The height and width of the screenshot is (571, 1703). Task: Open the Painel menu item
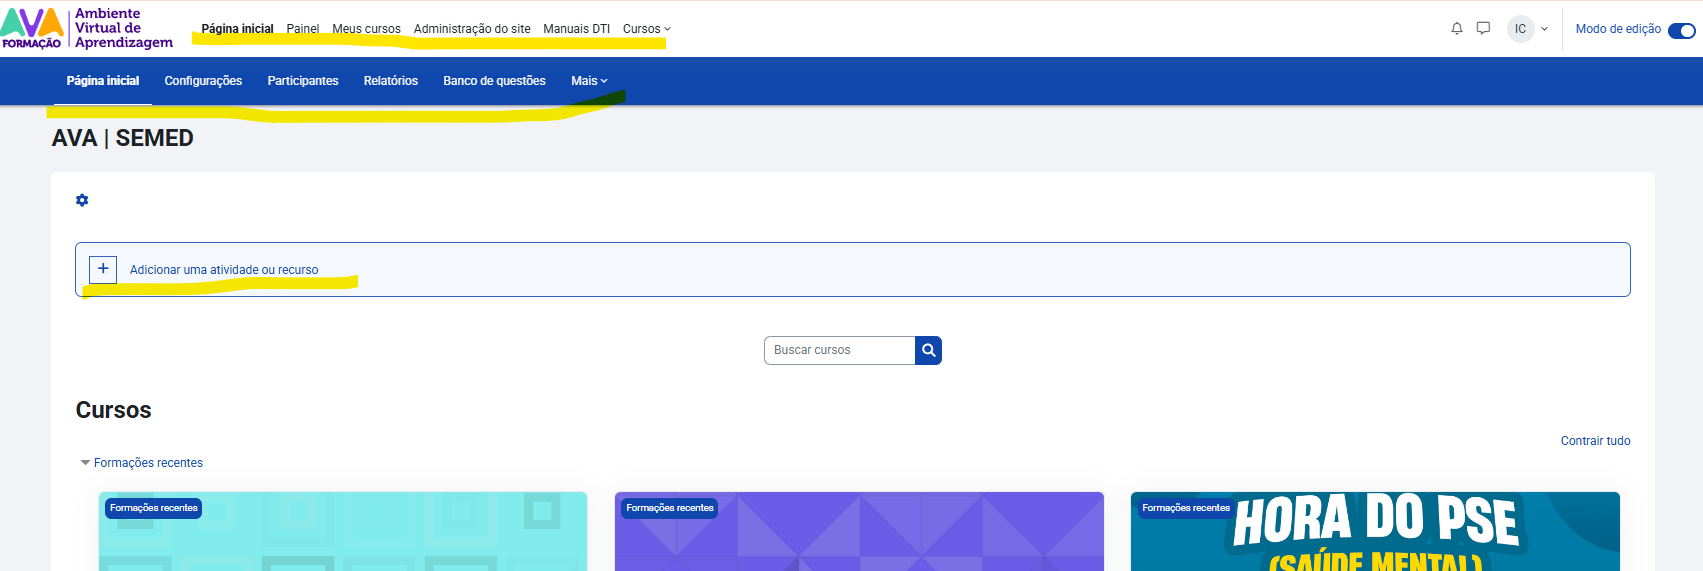(303, 29)
